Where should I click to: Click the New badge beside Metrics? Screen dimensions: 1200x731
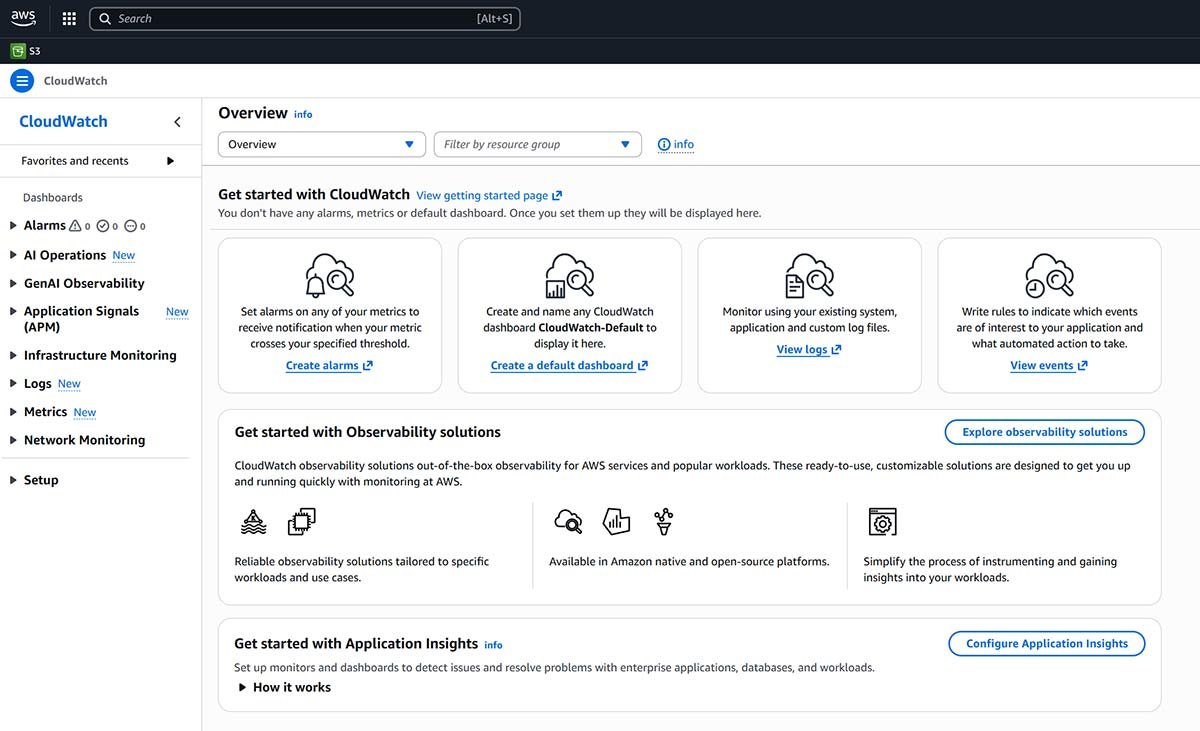tap(85, 412)
